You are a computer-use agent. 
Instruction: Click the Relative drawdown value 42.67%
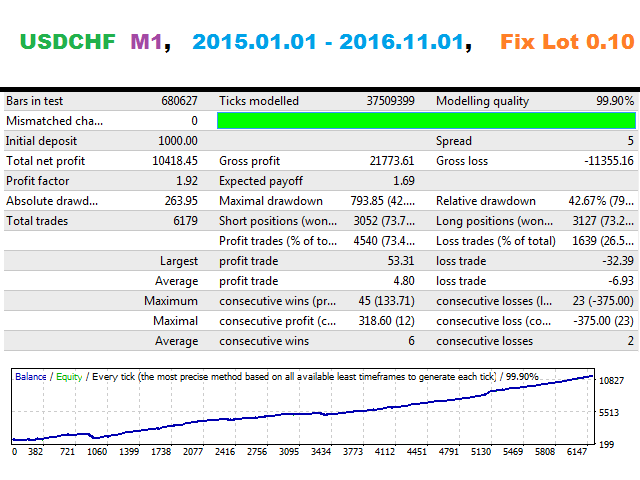(601, 201)
